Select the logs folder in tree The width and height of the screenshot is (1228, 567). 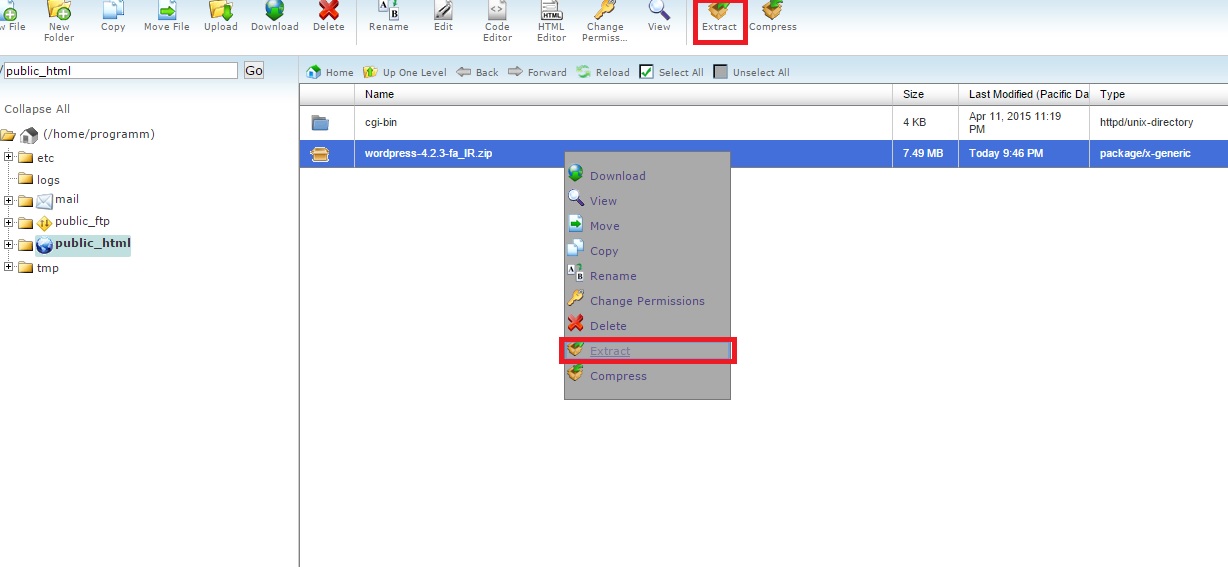pos(48,180)
